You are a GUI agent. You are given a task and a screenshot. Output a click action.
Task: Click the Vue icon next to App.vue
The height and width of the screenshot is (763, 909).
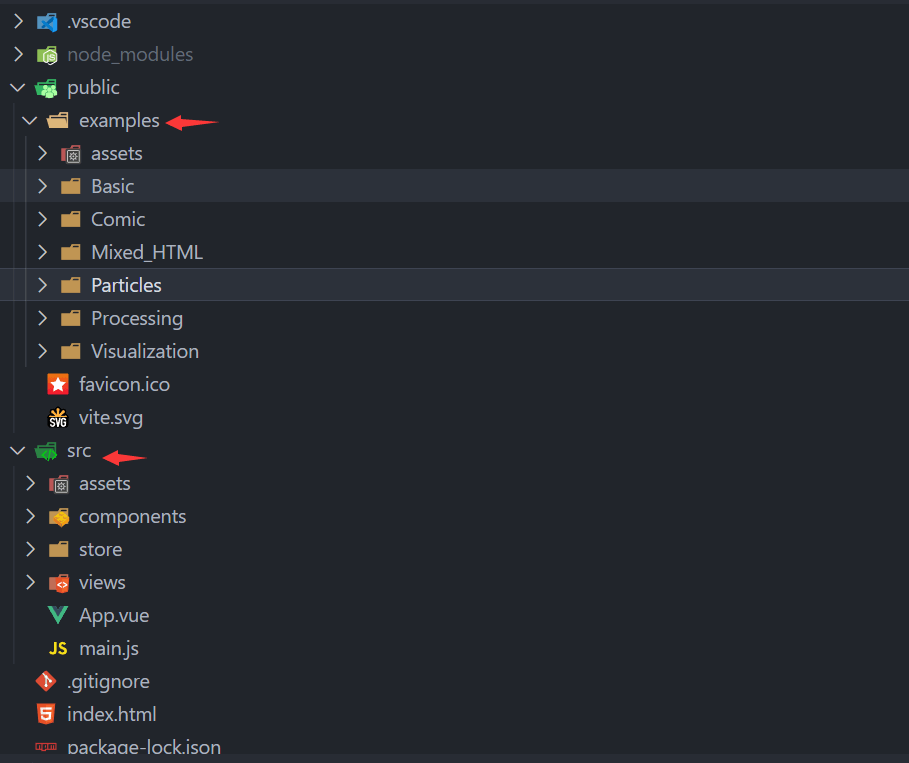(58, 615)
